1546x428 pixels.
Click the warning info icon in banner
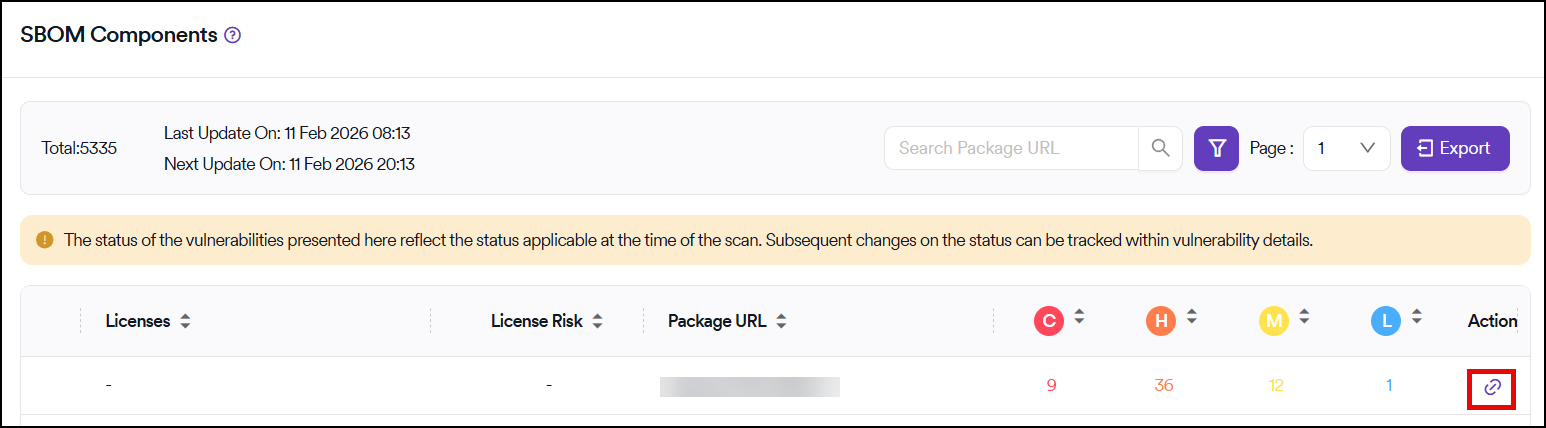pos(44,240)
